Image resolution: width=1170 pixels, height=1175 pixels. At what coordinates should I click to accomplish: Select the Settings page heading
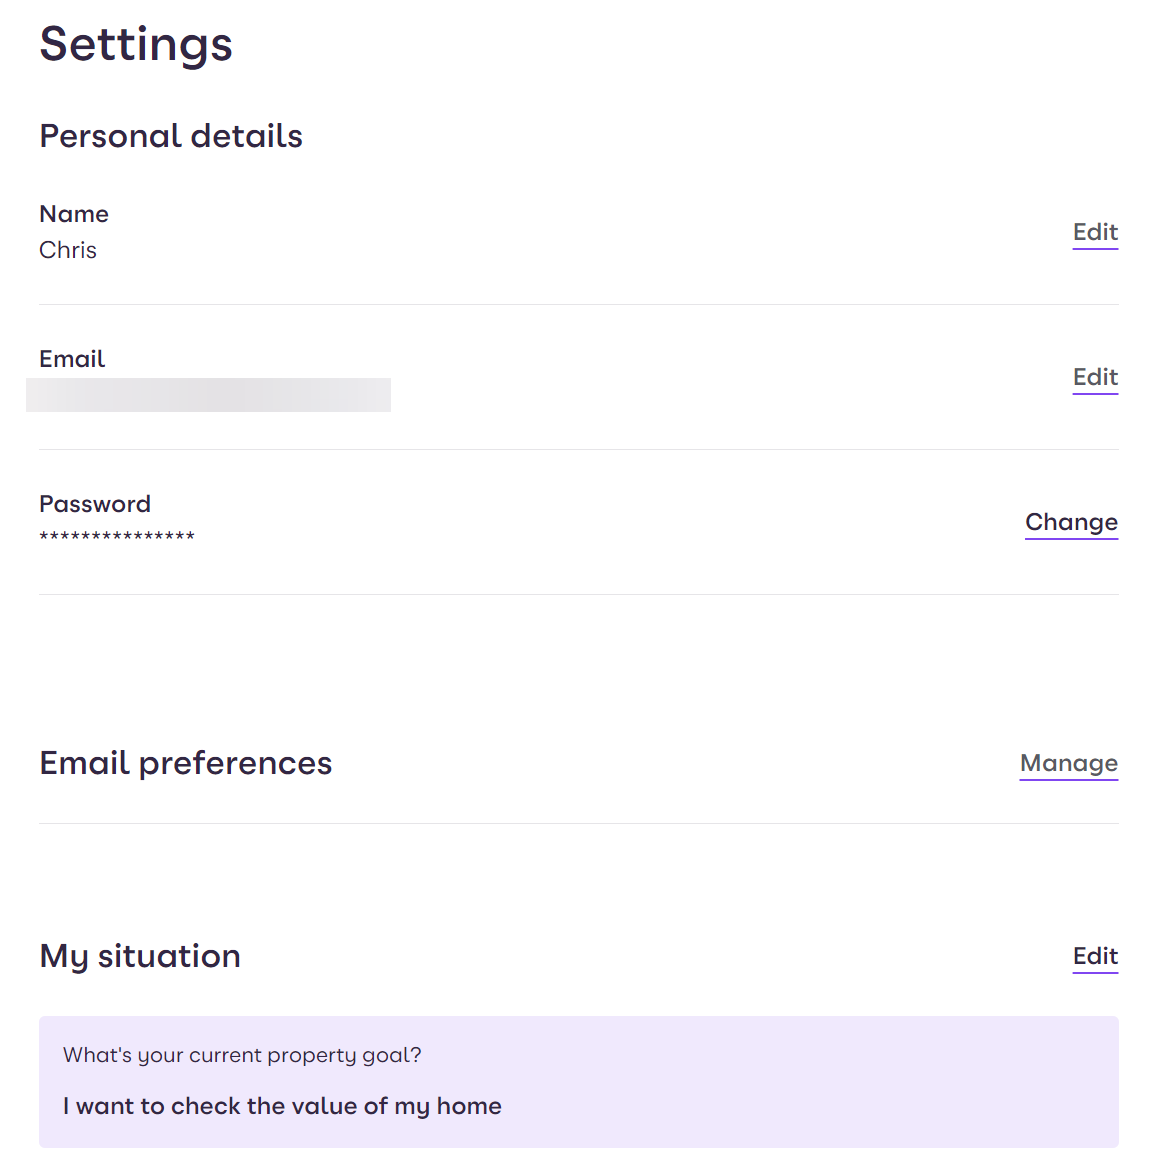[x=136, y=44]
